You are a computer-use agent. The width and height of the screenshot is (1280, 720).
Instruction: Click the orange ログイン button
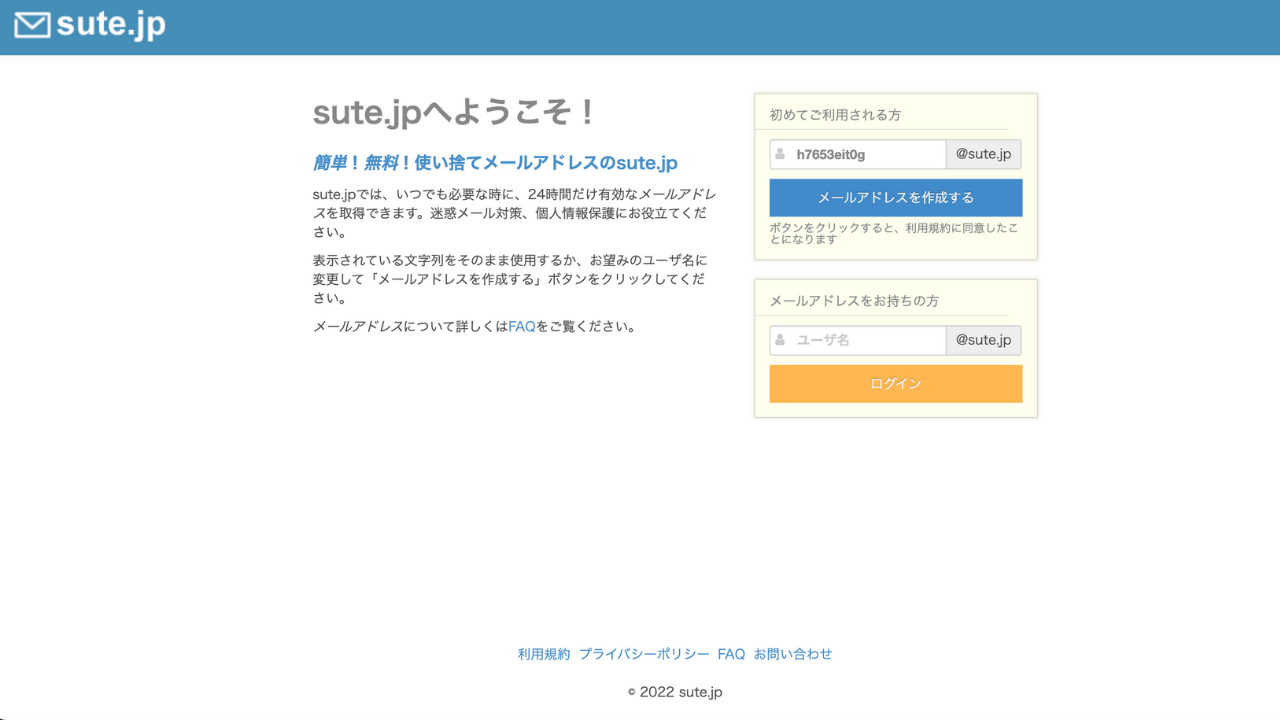pyautogui.click(x=896, y=384)
